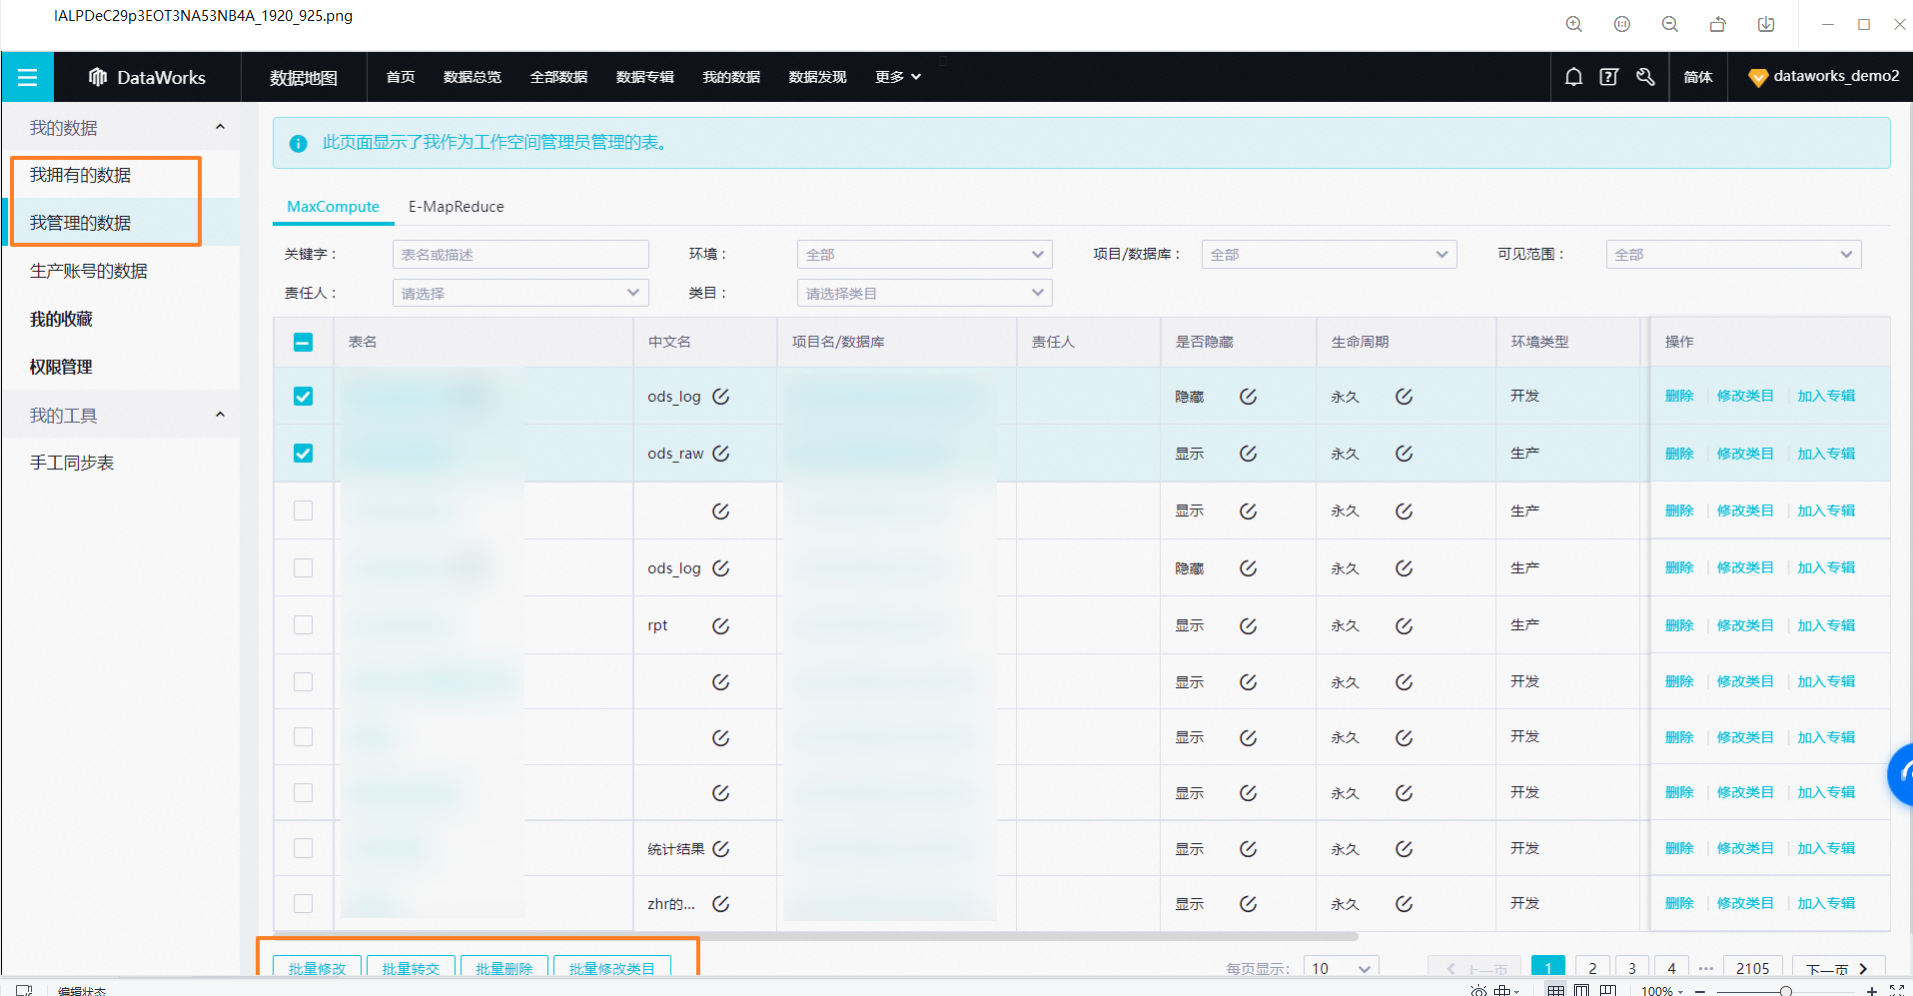
Task: Check the rpt row checkbox
Action: point(303,625)
